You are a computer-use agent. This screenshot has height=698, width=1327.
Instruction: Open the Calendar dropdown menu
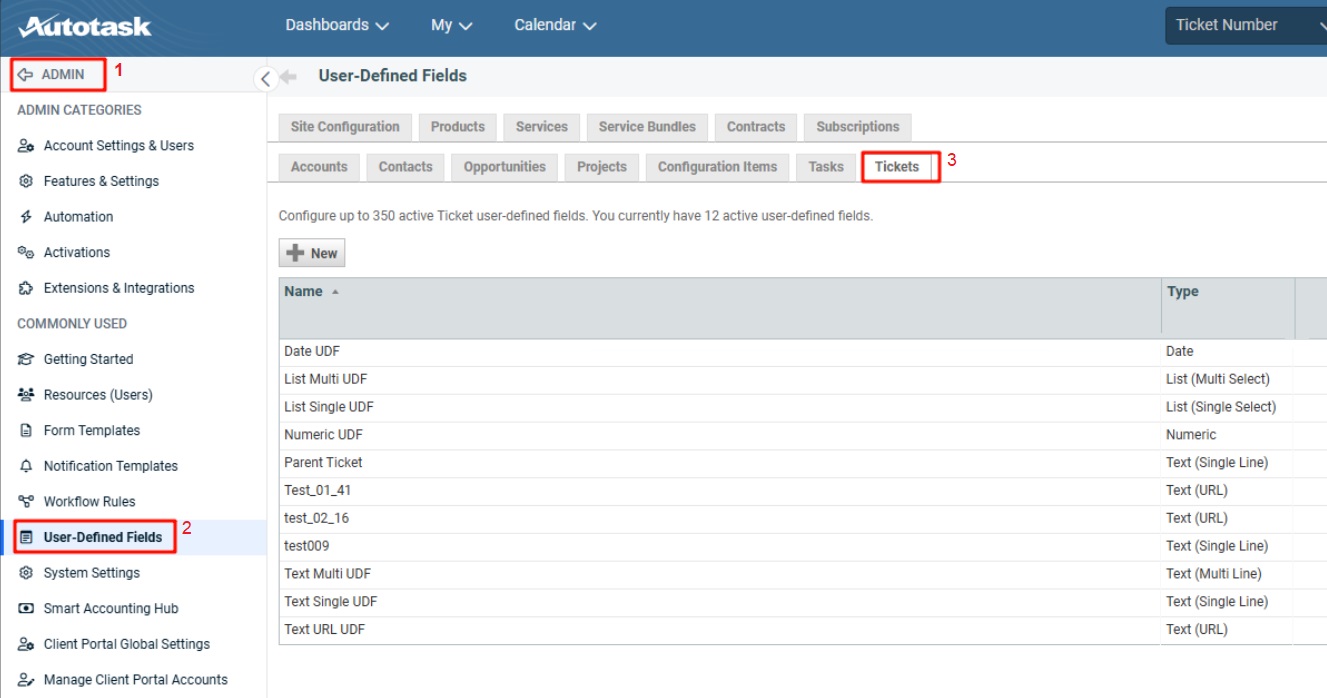click(x=555, y=25)
